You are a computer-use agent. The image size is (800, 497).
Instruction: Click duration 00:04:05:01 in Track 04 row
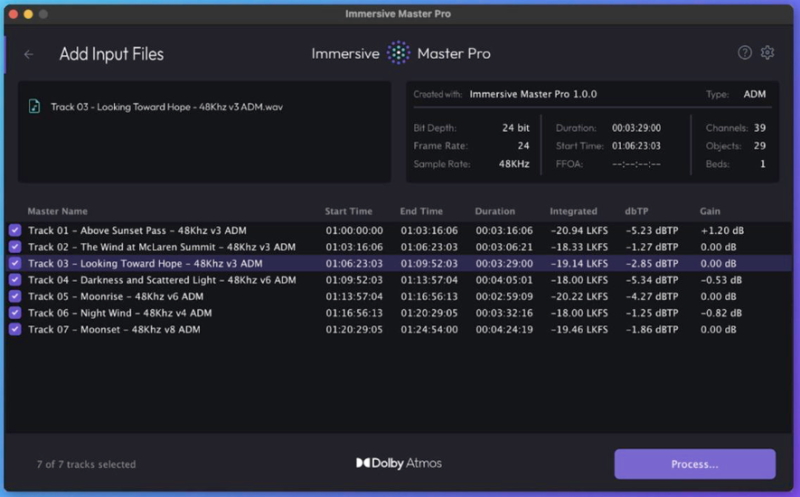click(504, 280)
